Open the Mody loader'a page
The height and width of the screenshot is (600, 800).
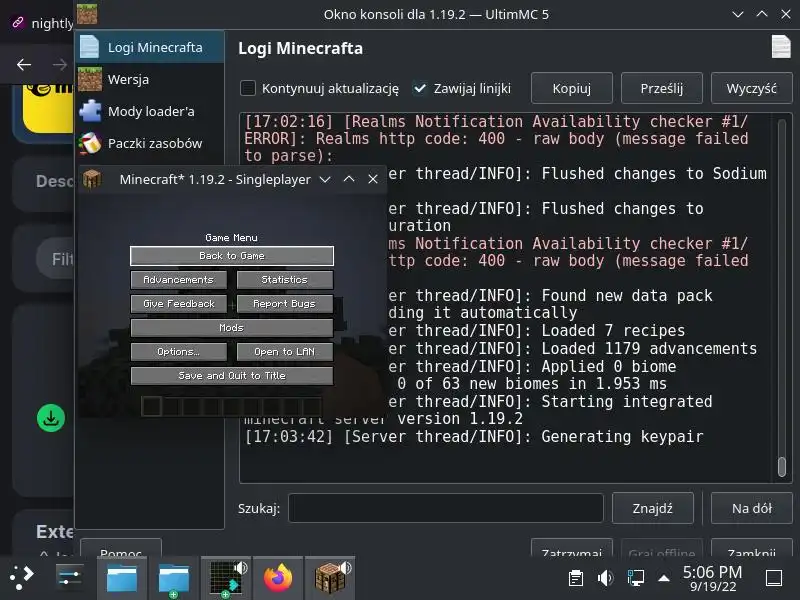point(149,111)
